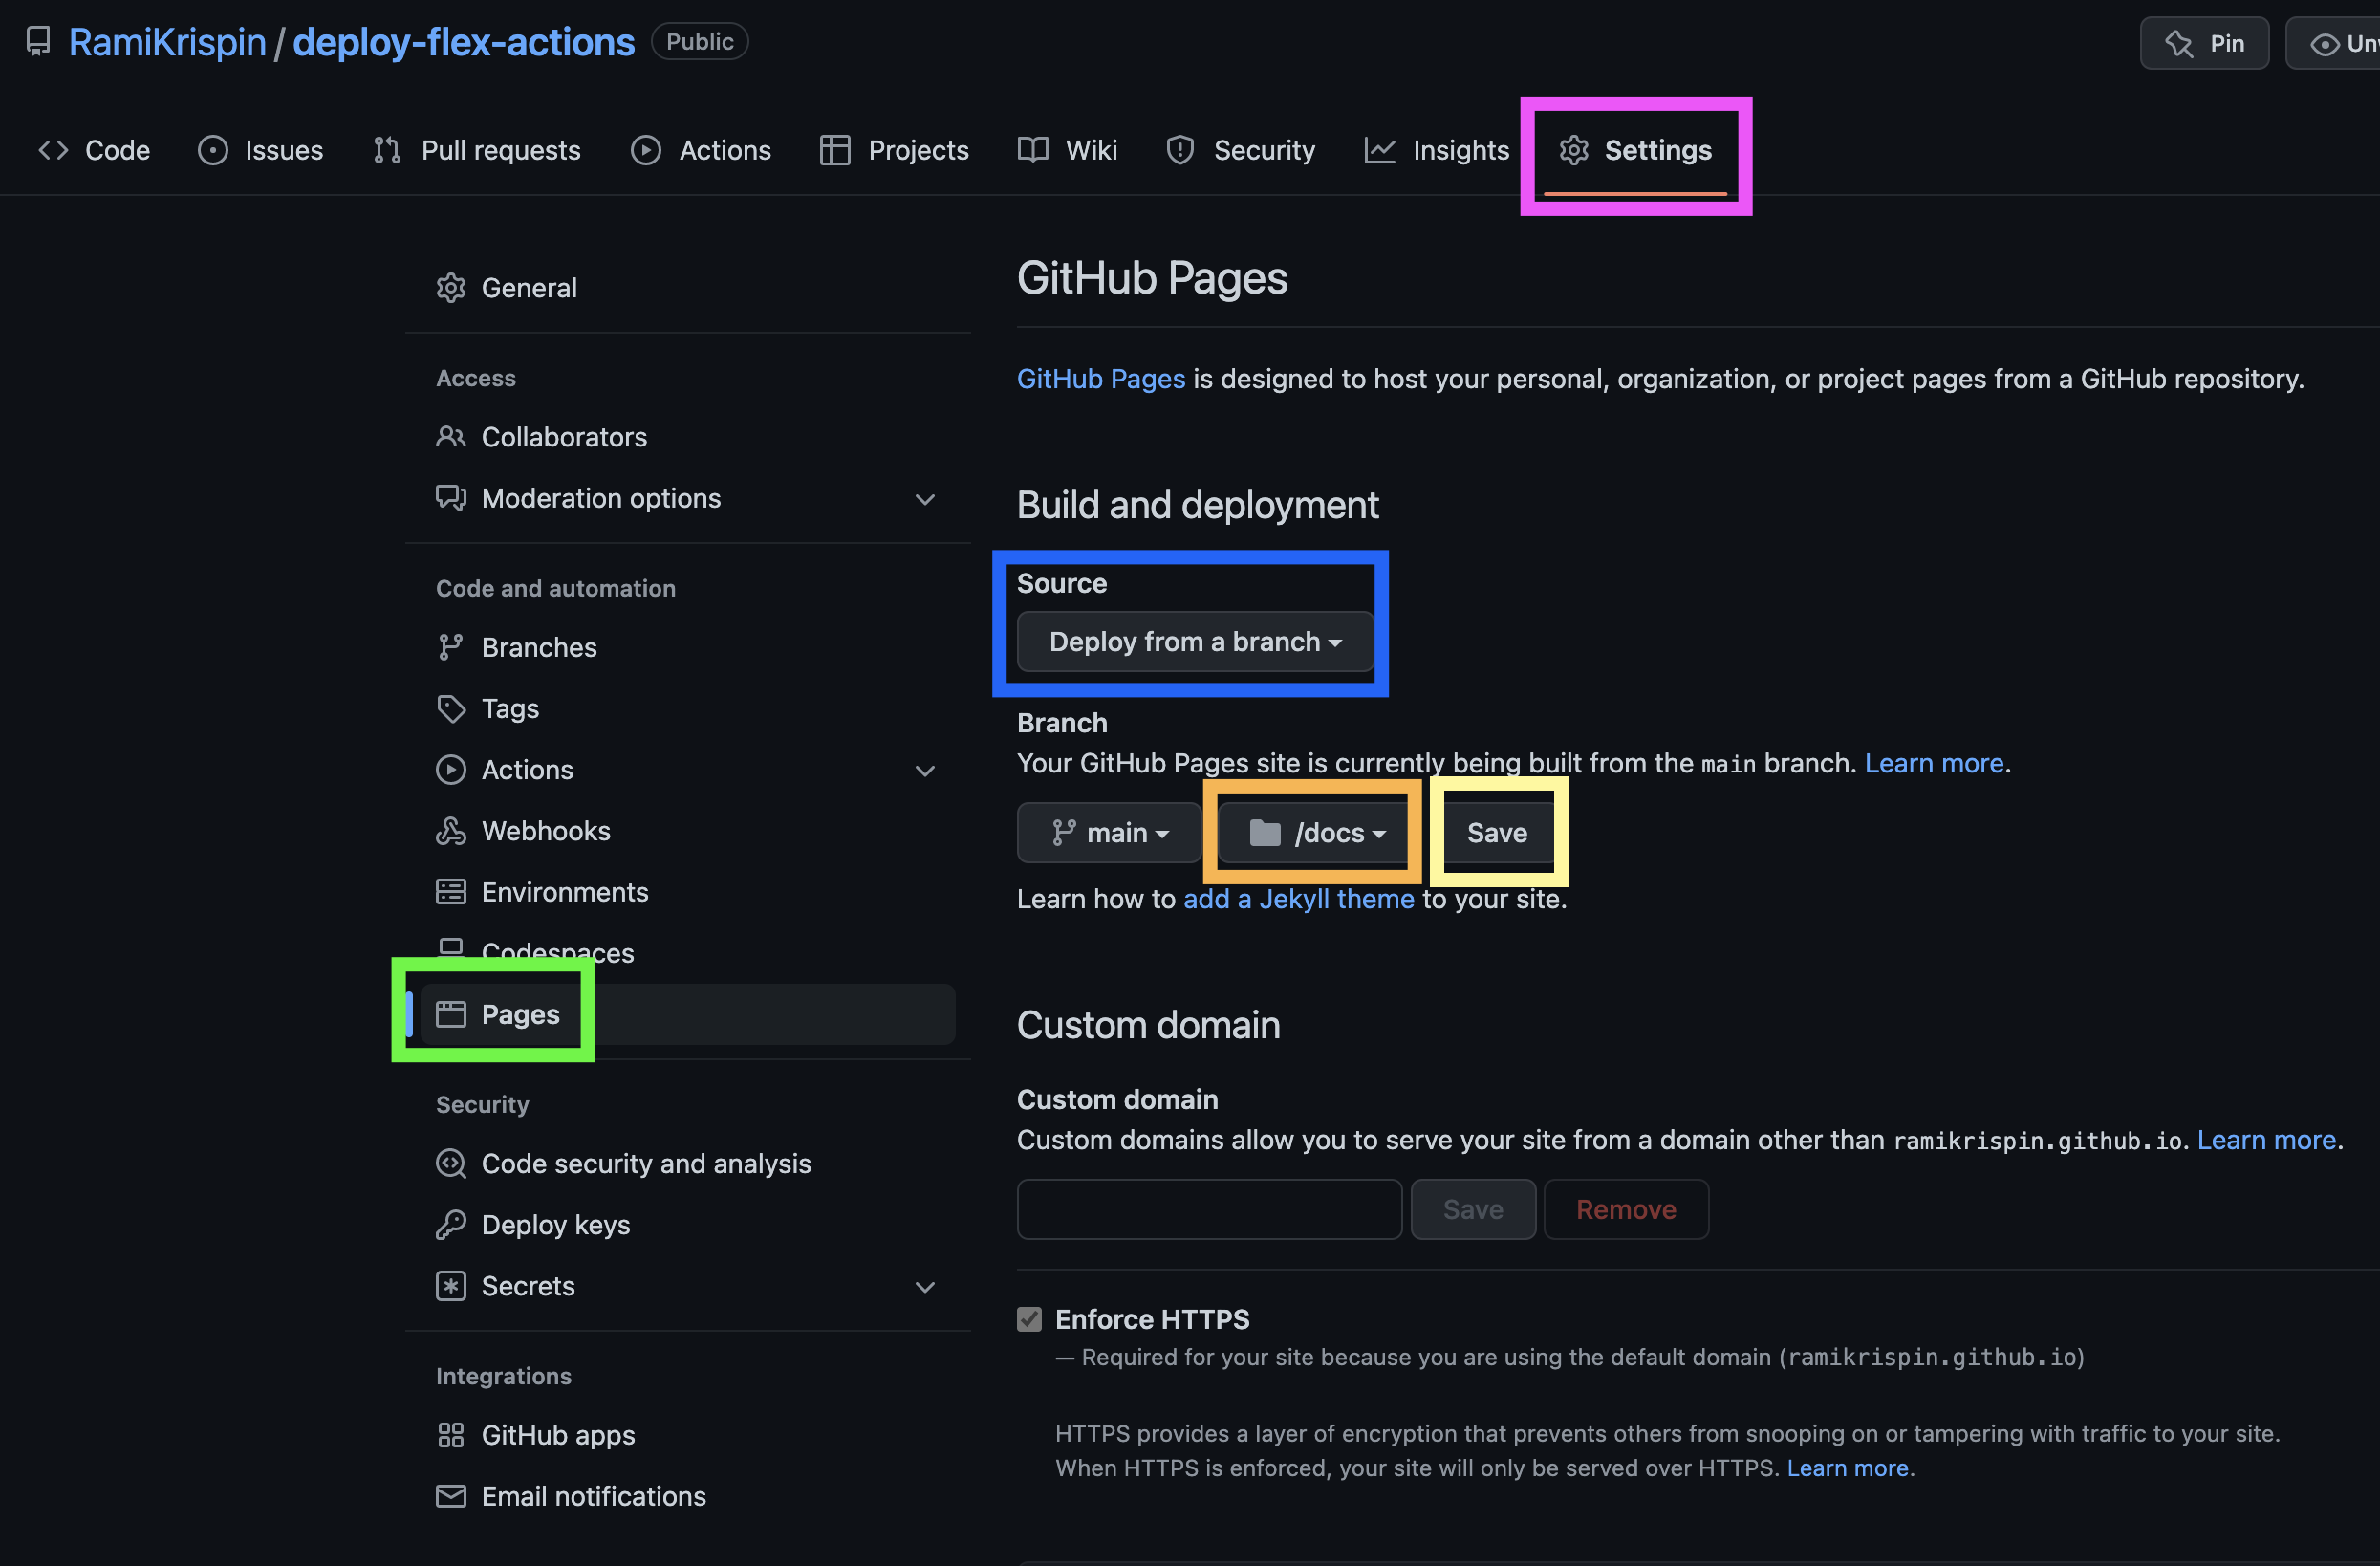2380x1566 pixels.
Task: Open the add a Jekyll theme link
Action: [x=1298, y=899]
